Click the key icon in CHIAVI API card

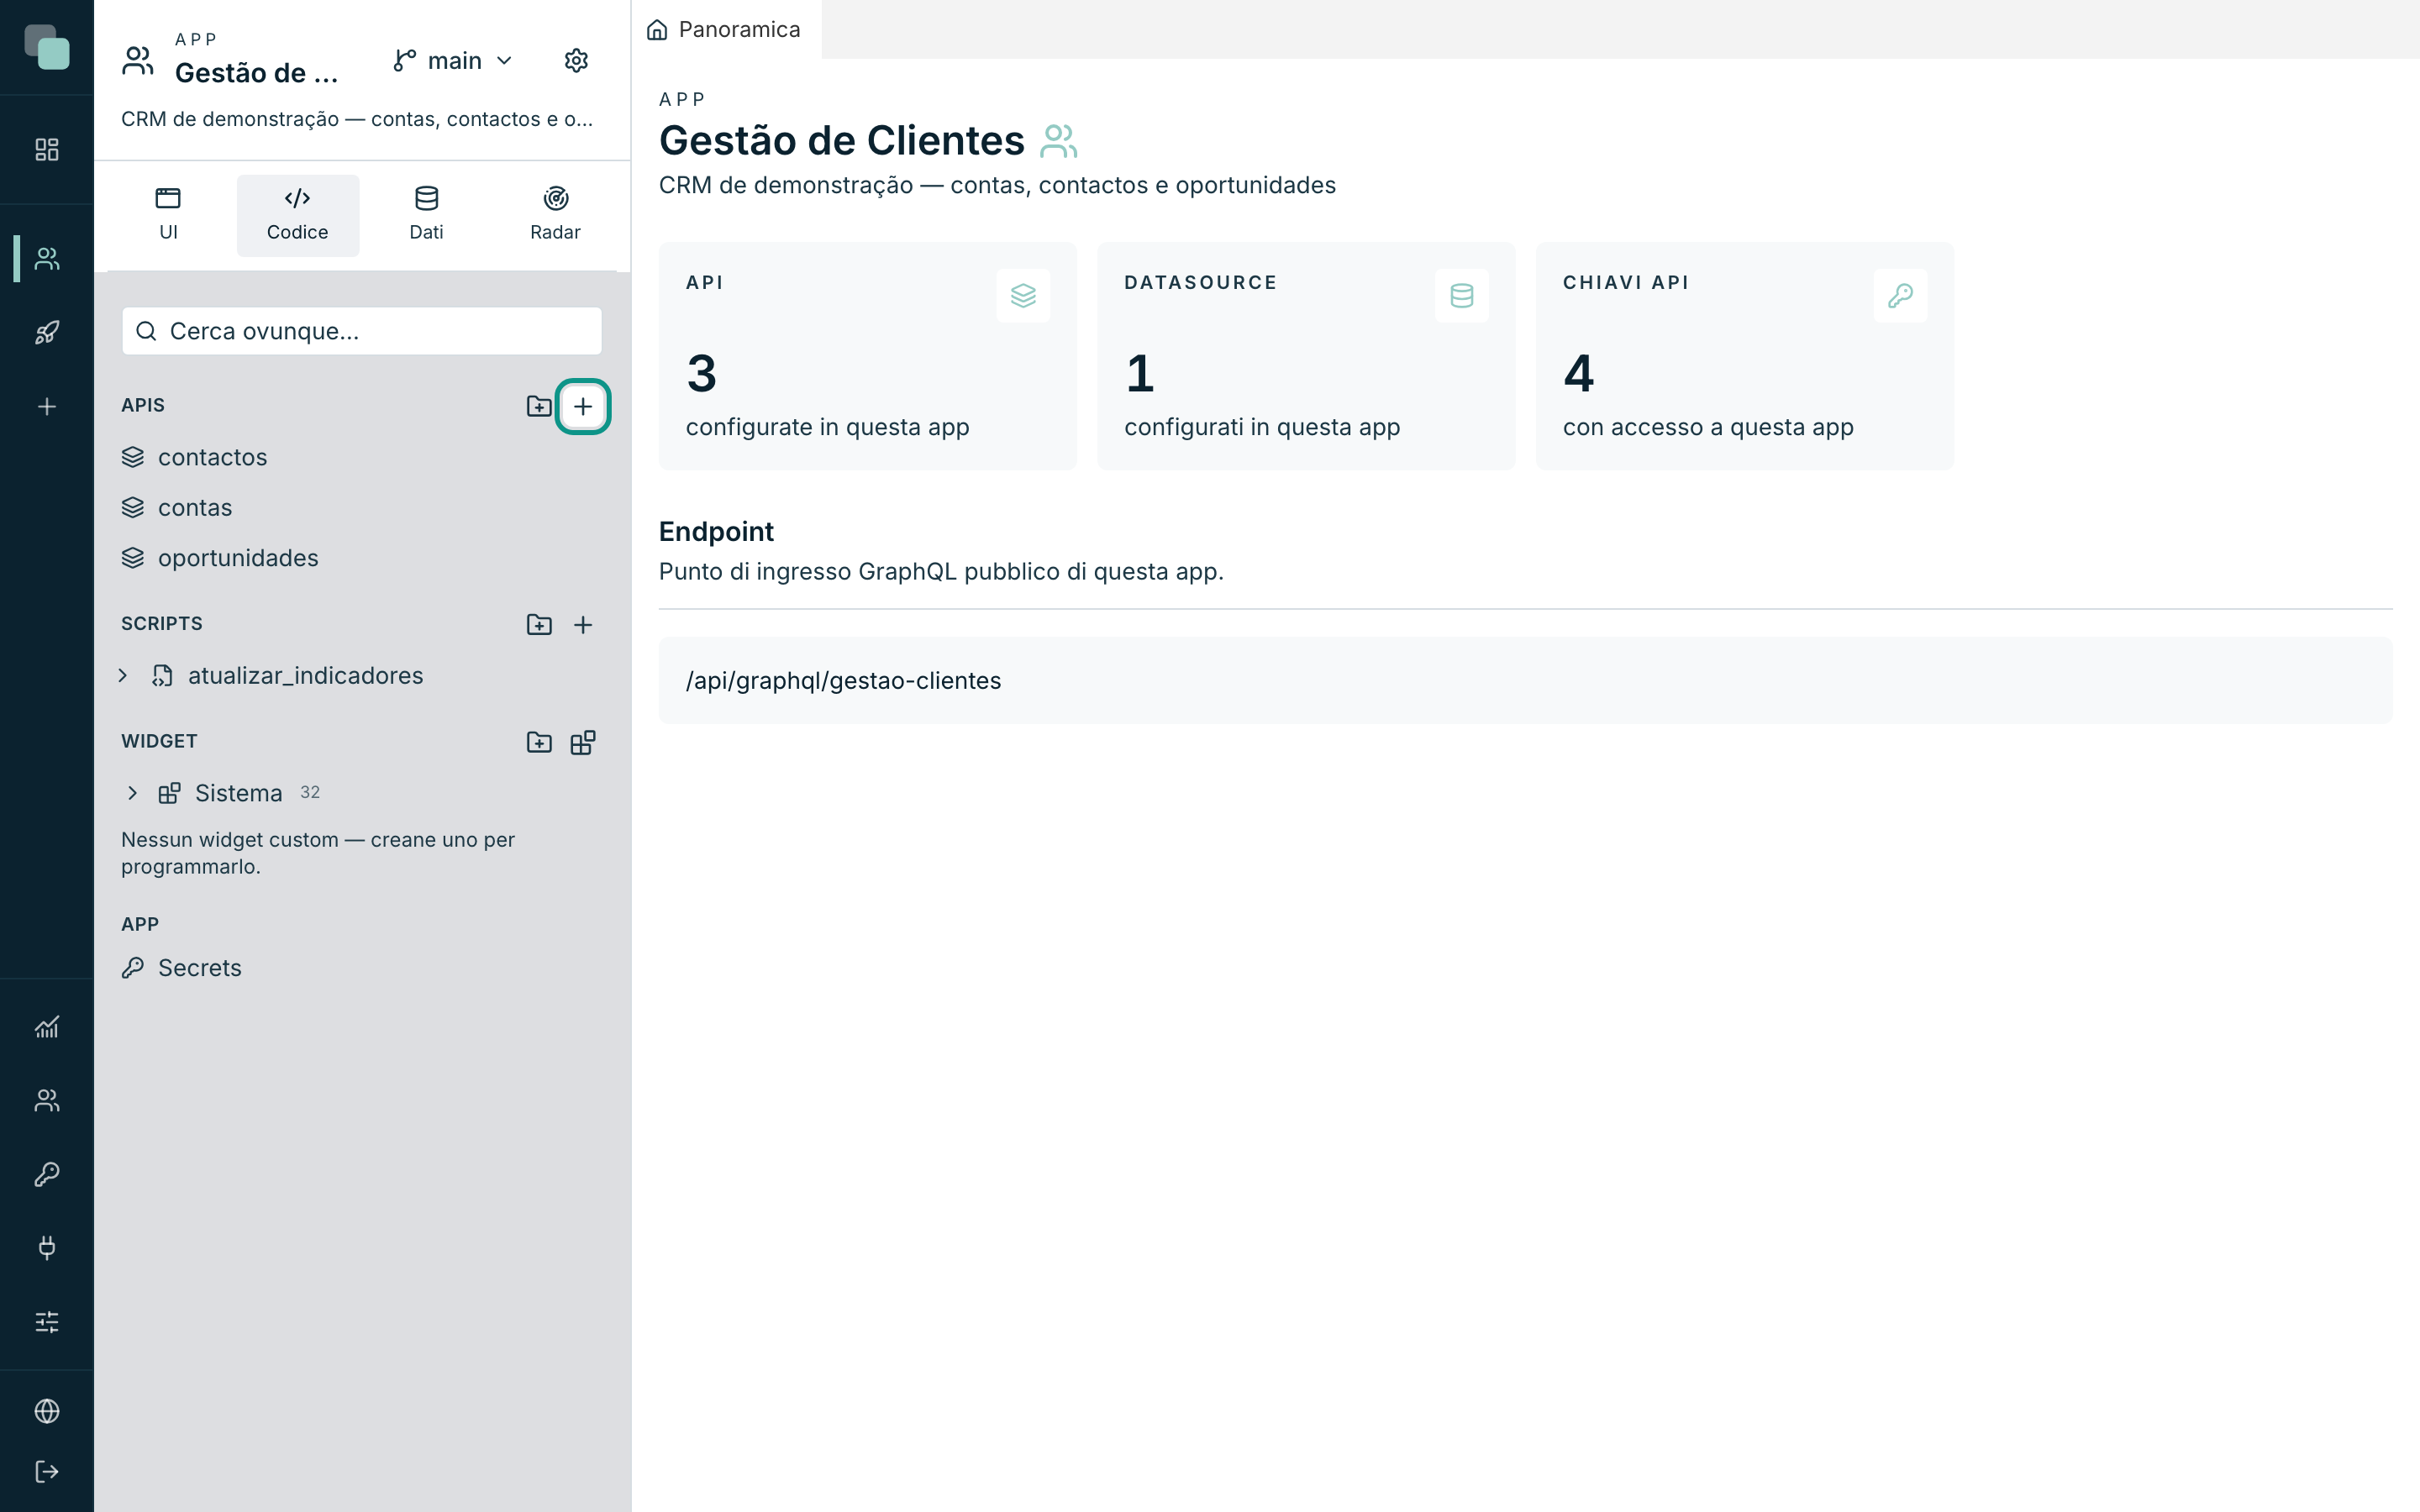click(1901, 296)
